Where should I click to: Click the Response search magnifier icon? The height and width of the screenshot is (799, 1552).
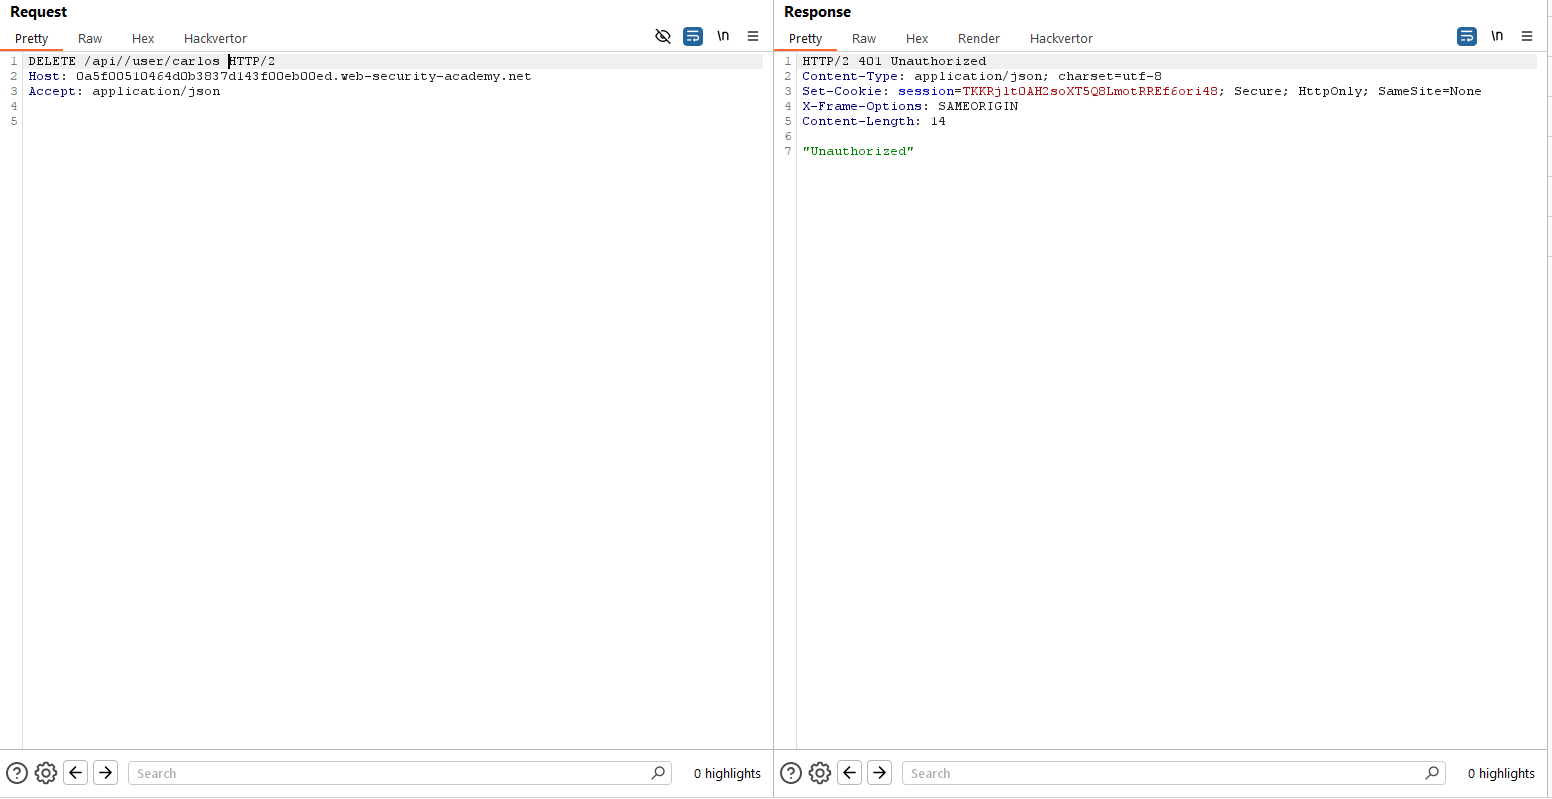click(x=1432, y=773)
